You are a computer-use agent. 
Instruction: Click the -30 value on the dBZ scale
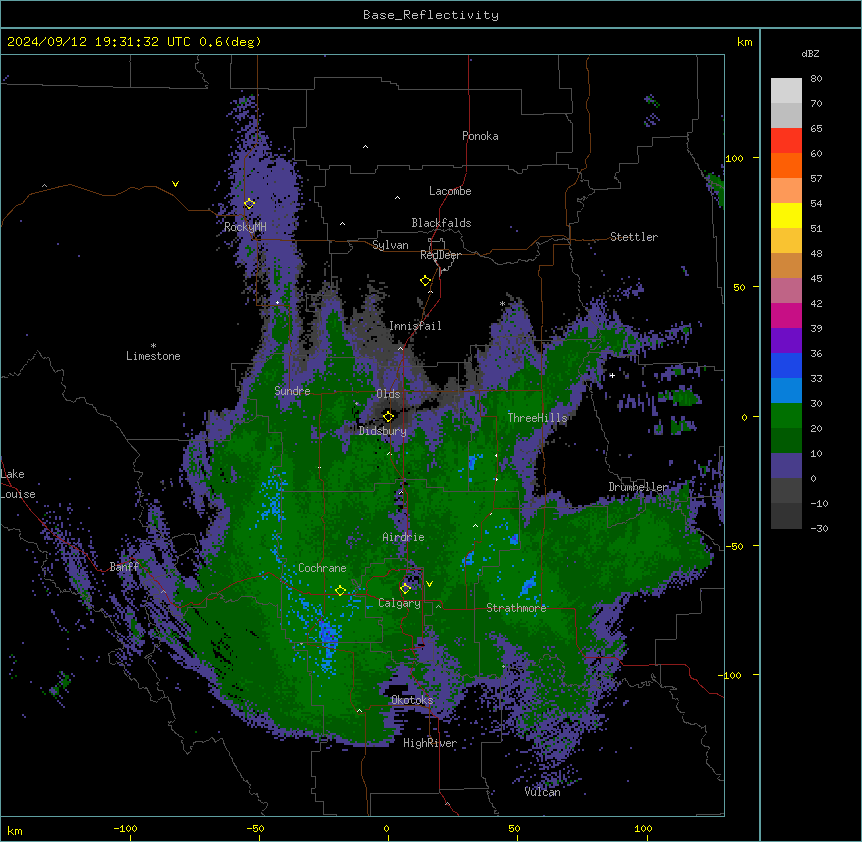pos(819,529)
